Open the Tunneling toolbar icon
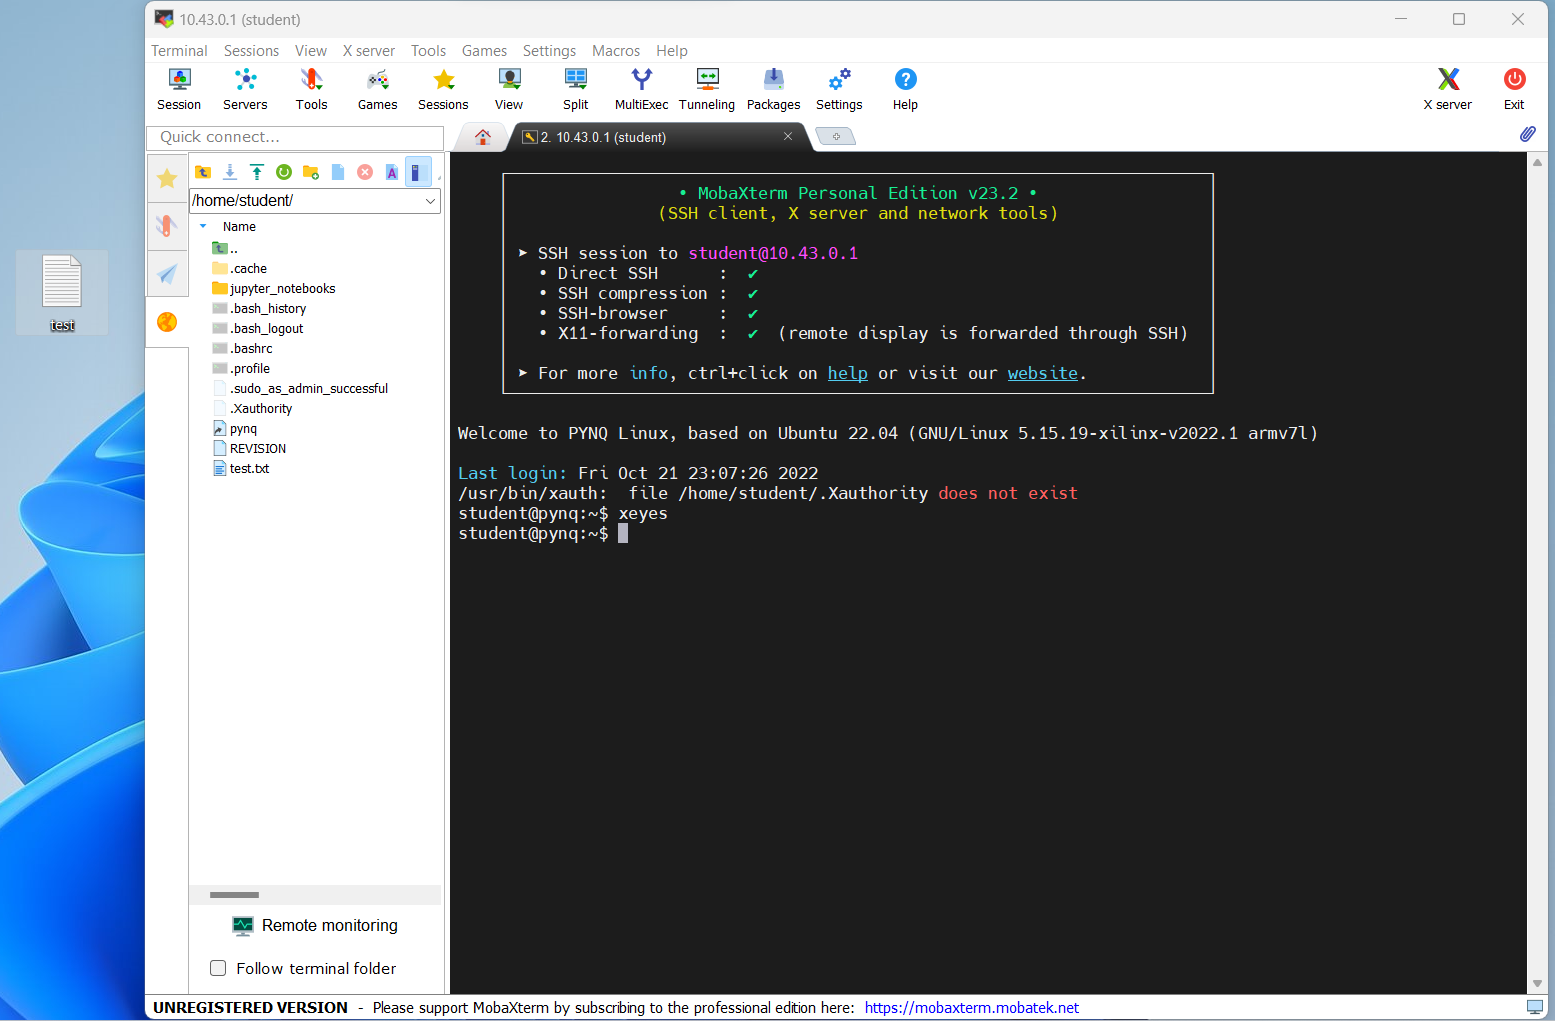The width and height of the screenshot is (1555, 1021). click(x=707, y=89)
